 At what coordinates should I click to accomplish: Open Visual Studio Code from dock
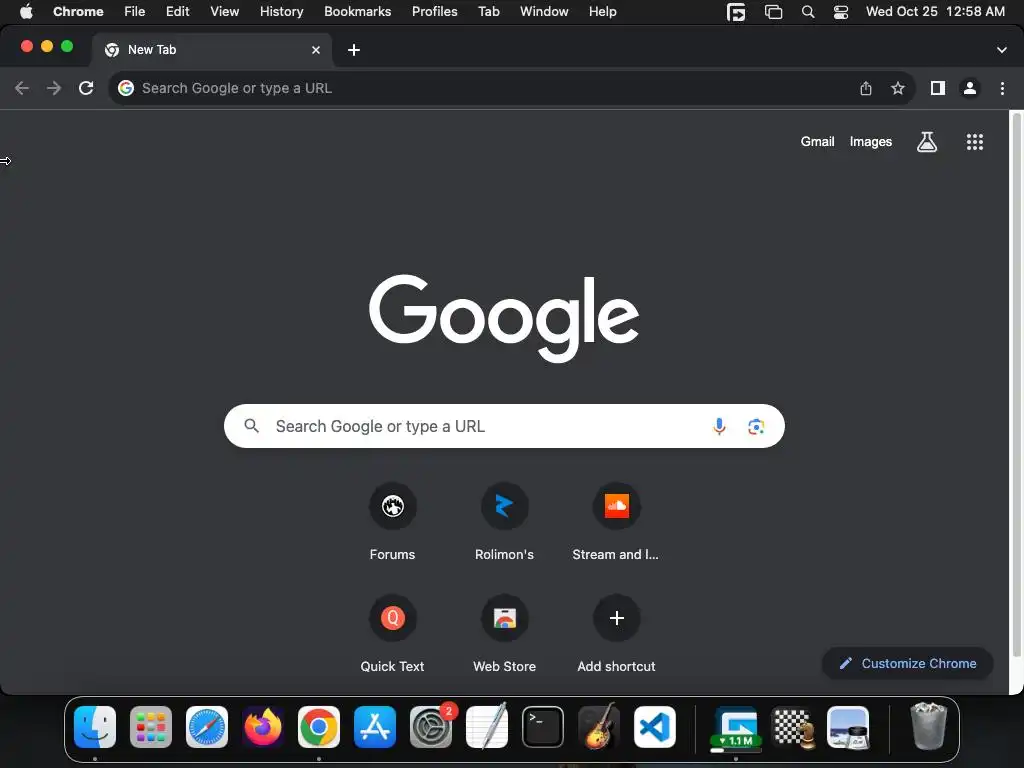(x=655, y=727)
